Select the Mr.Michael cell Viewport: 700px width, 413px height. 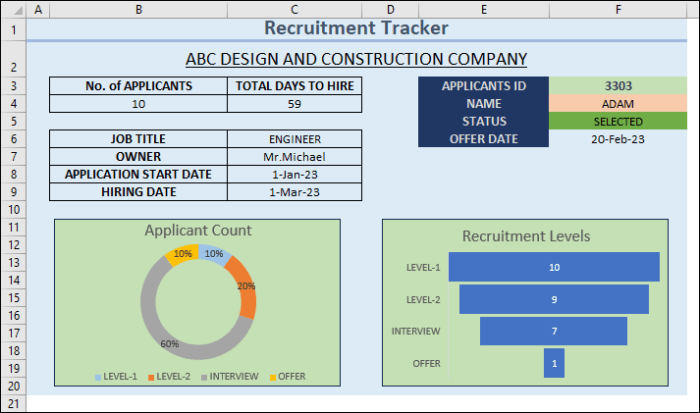[x=295, y=157]
